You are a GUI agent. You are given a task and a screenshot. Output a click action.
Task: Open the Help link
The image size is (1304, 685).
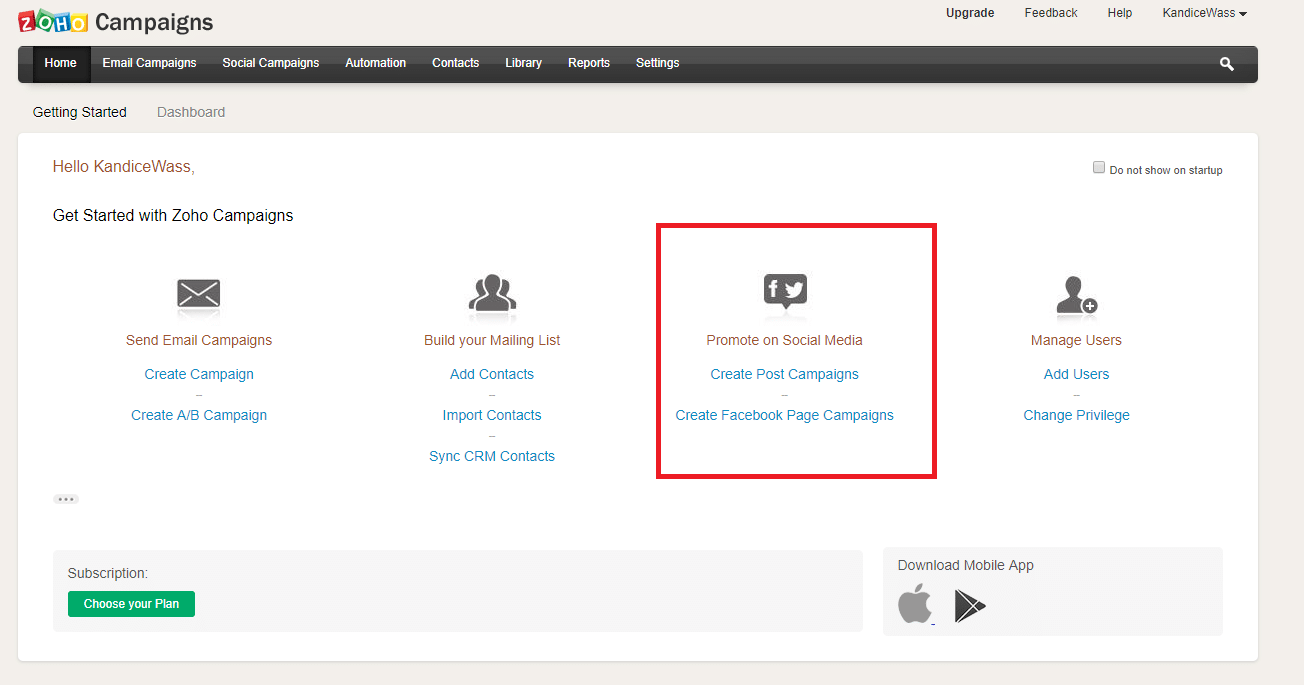[x=1120, y=13]
